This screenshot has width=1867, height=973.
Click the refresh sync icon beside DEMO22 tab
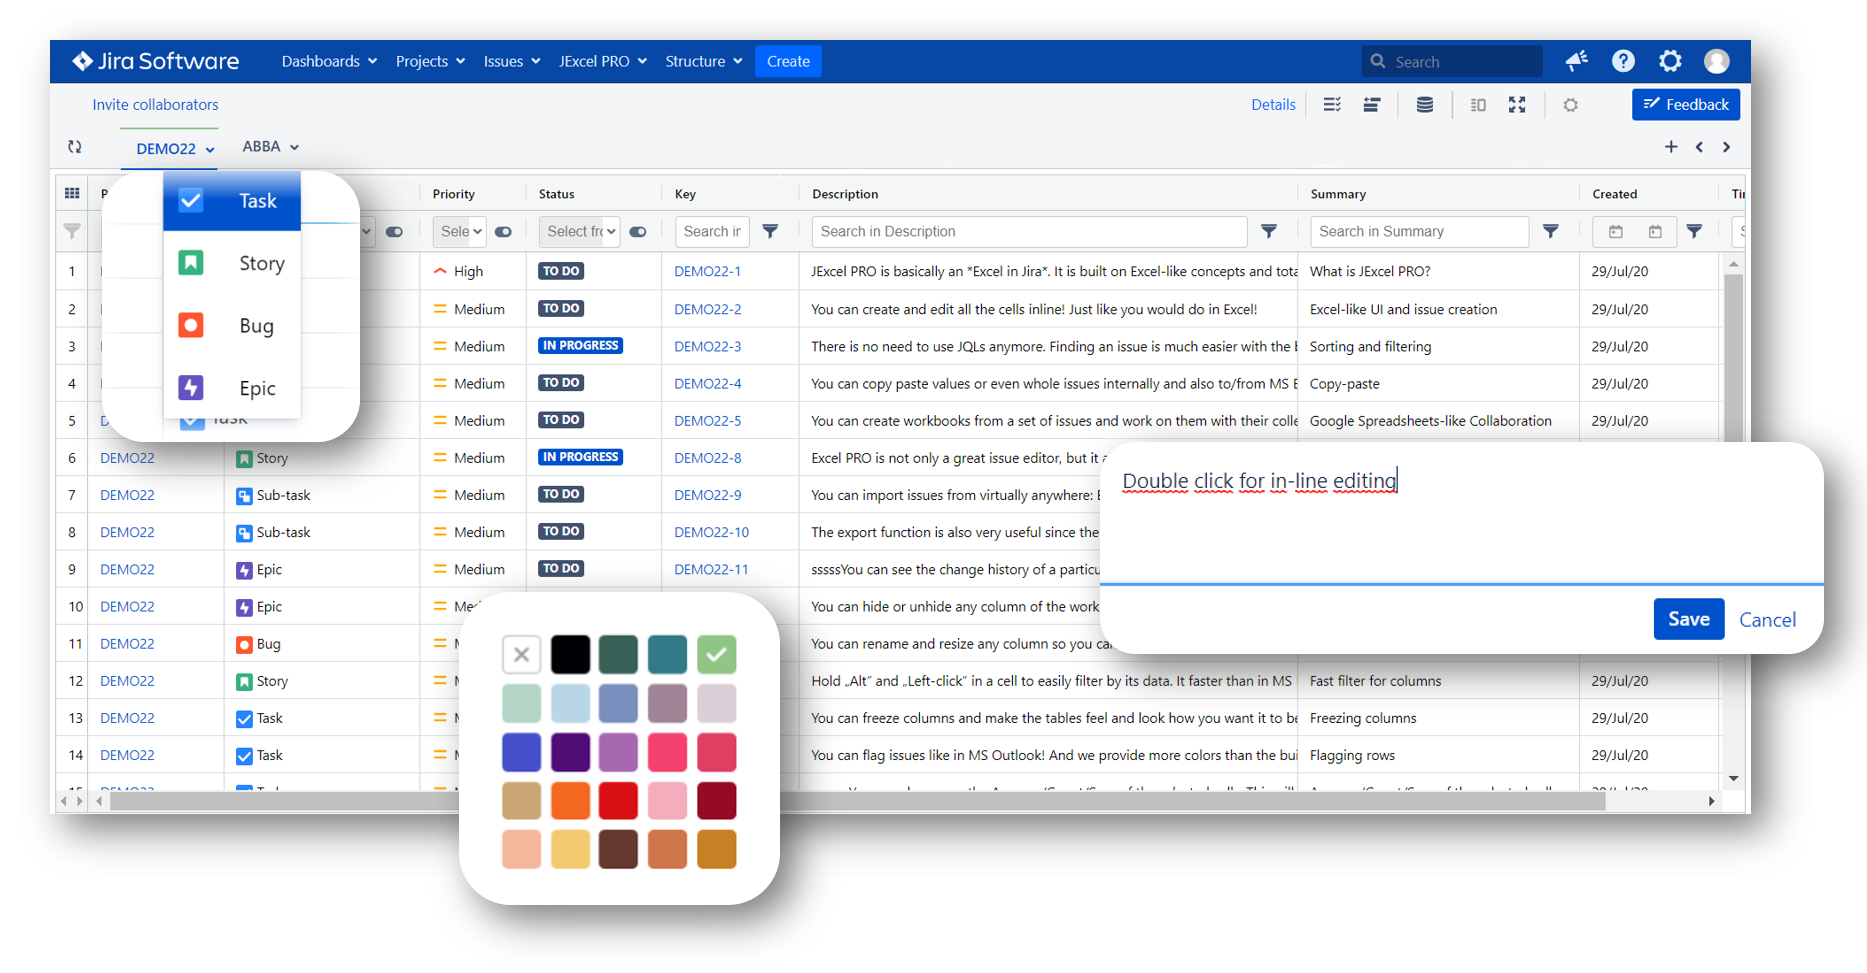pyautogui.click(x=75, y=146)
